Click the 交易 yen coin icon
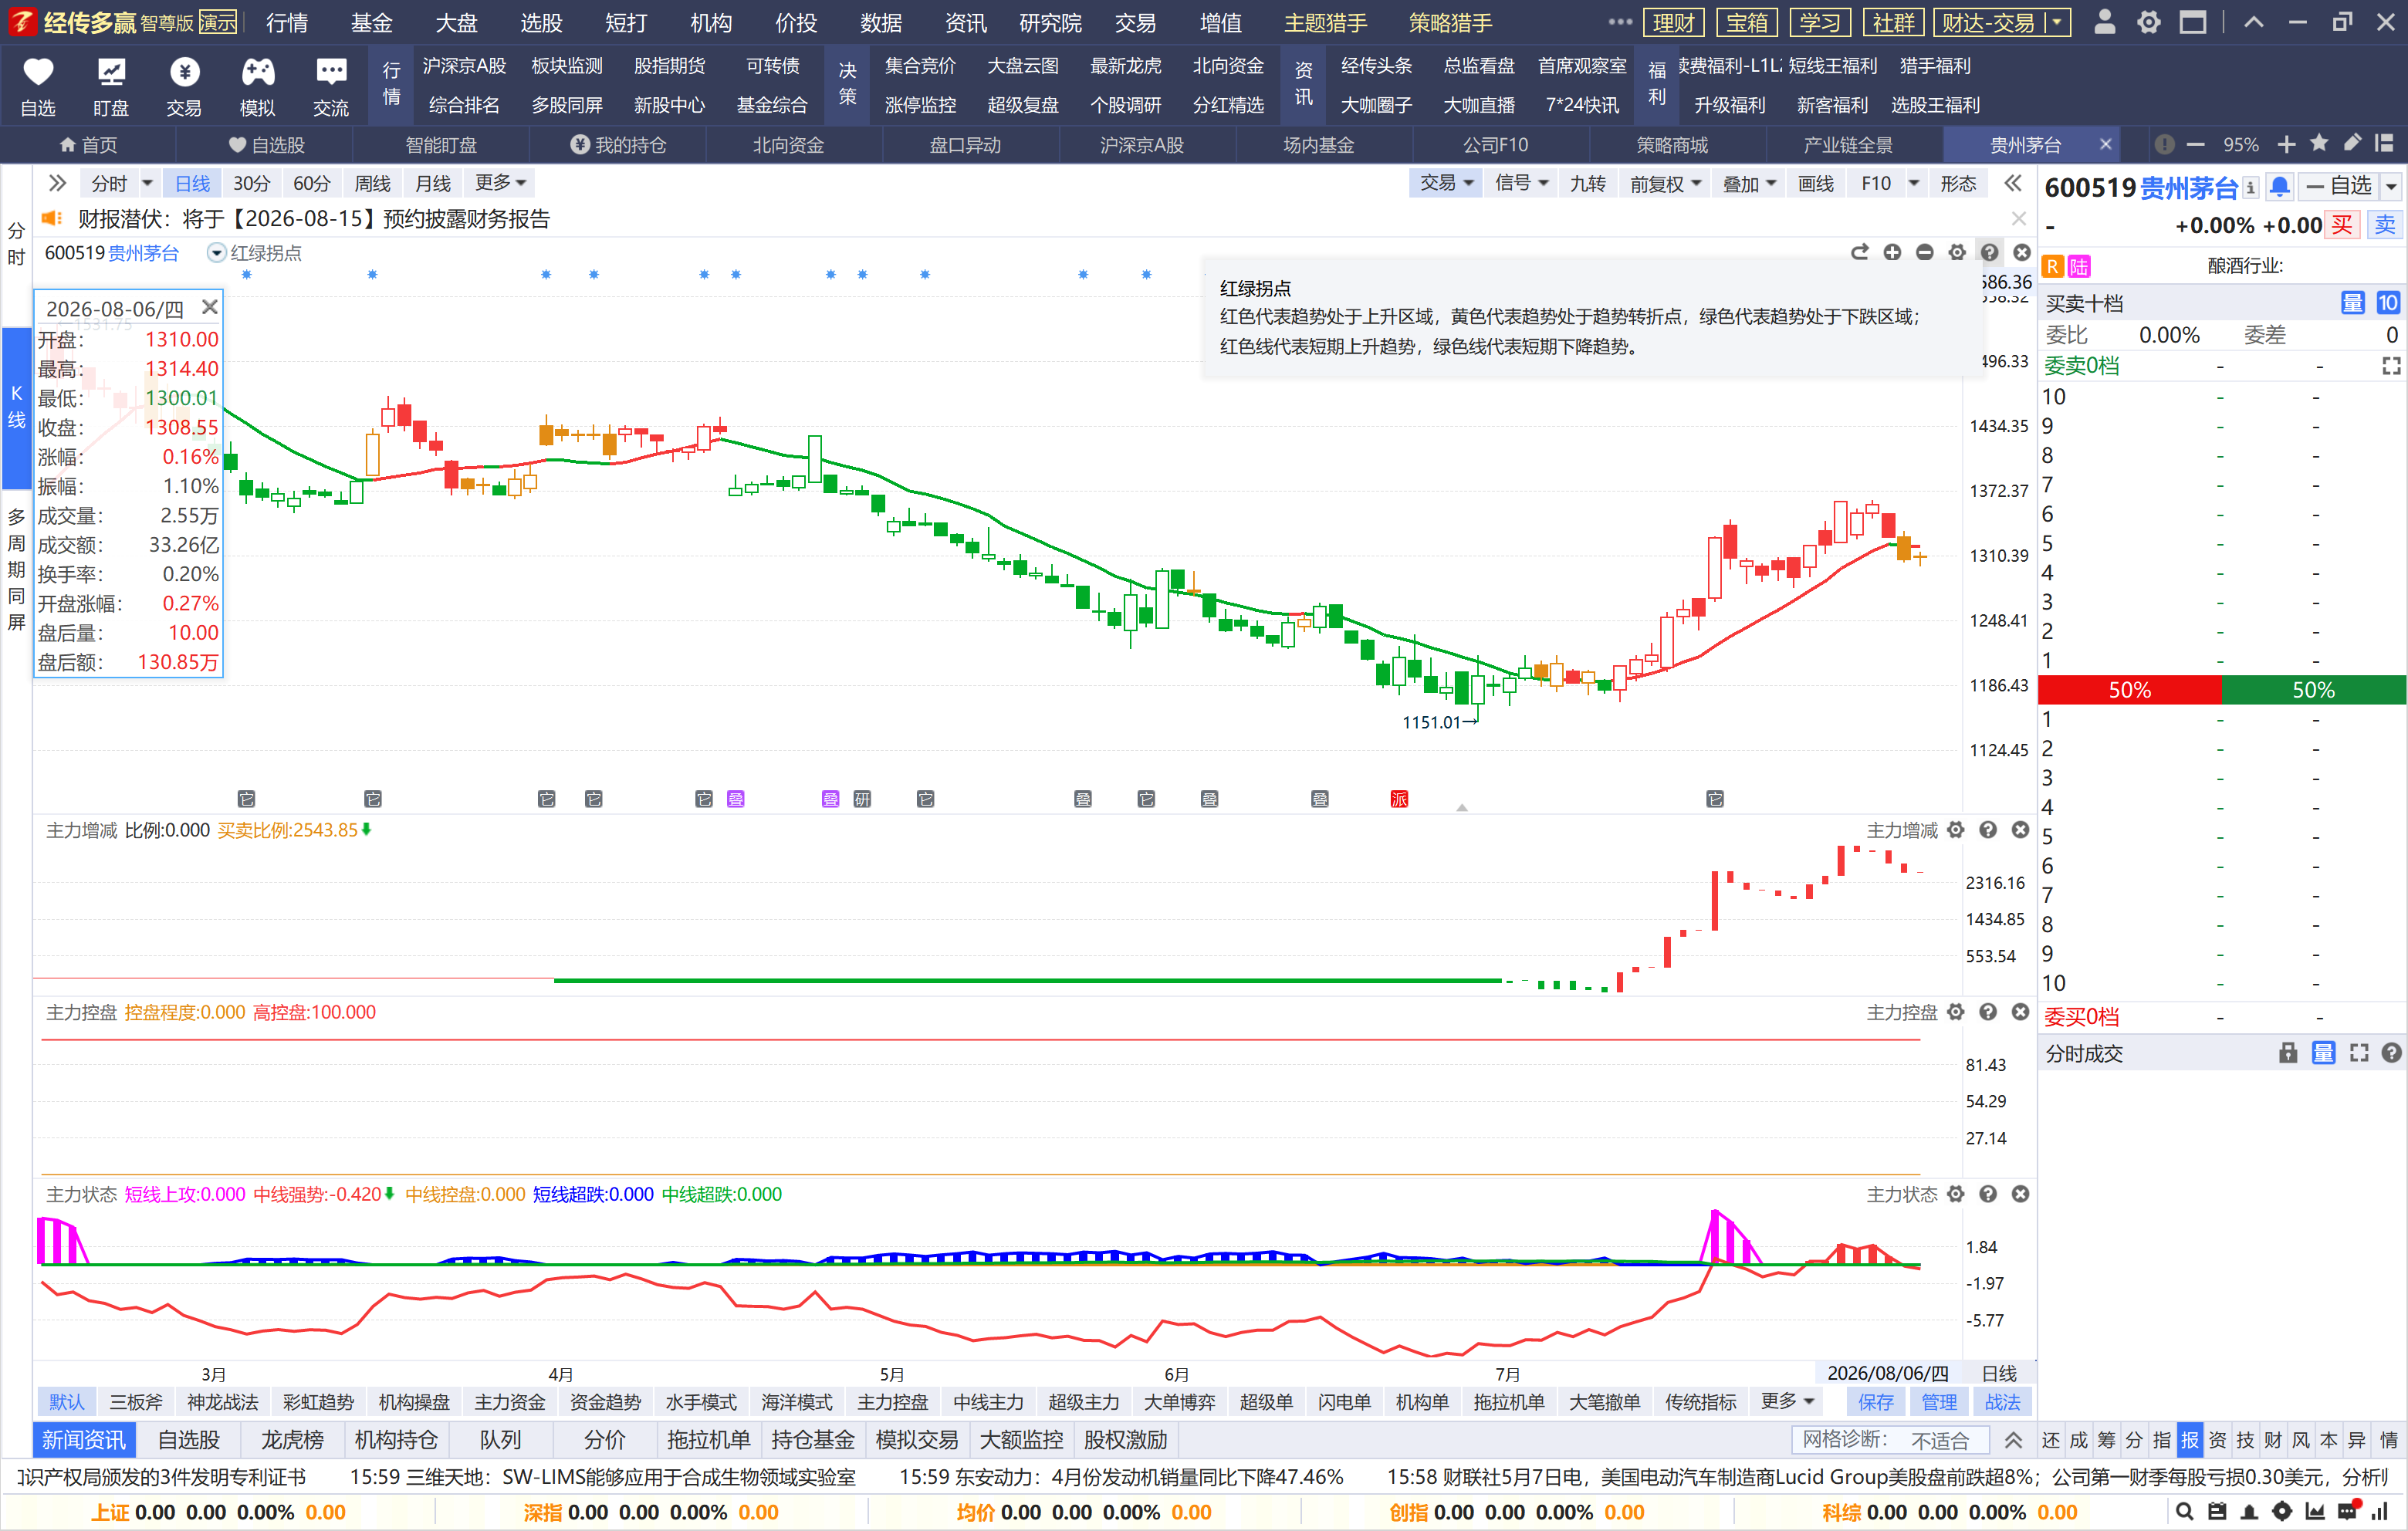The height and width of the screenshot is (1531, 2408). tap(184, 72)
